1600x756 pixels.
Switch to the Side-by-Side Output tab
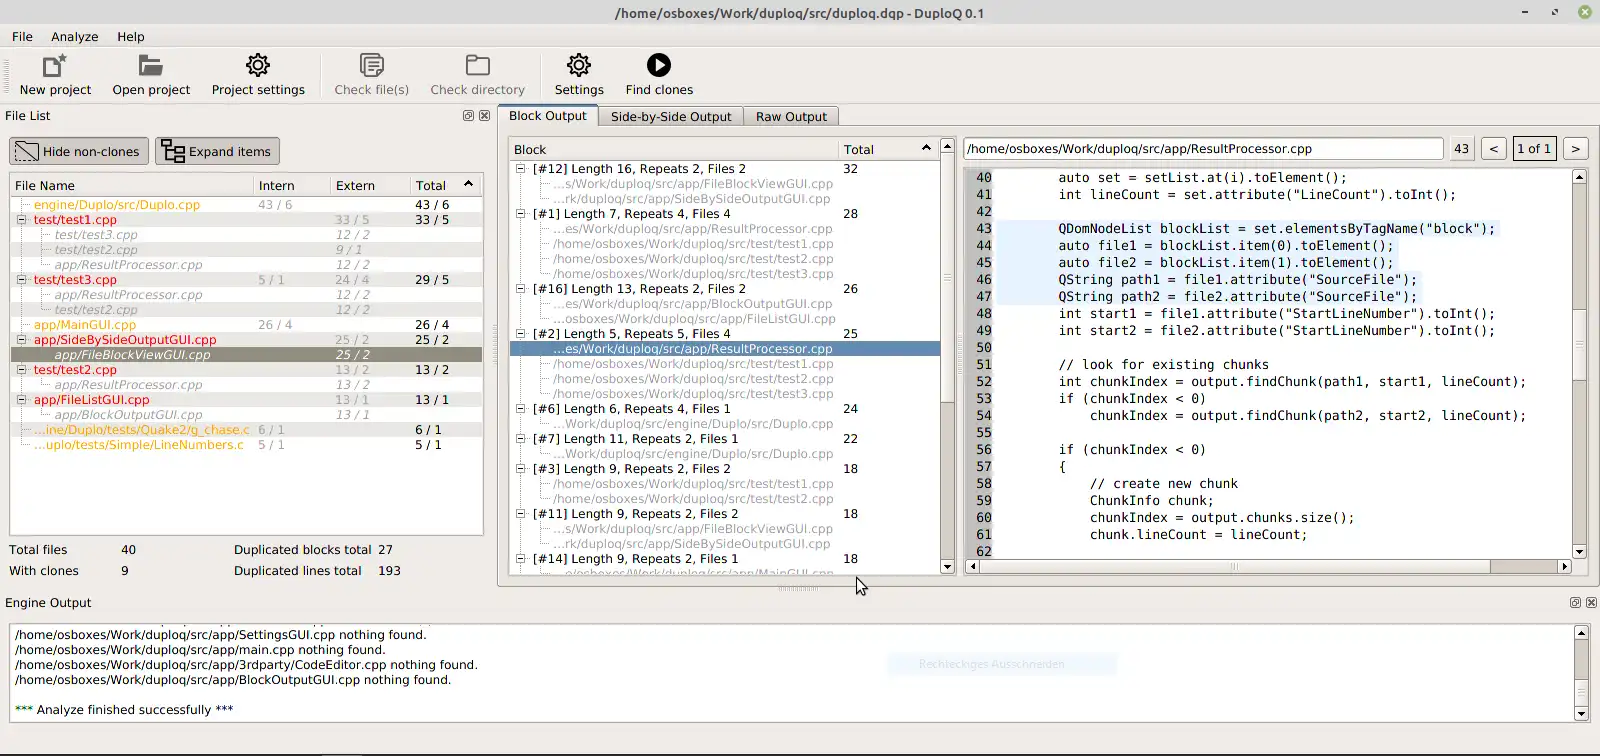670,117
